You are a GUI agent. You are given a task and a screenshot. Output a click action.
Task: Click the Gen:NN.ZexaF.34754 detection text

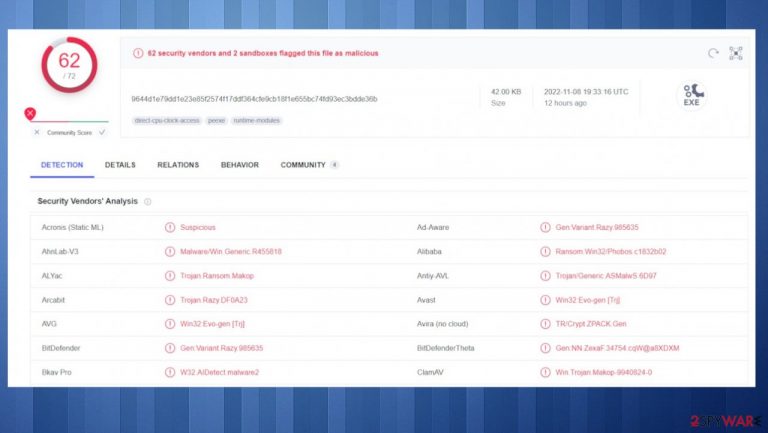click(617, 348)
